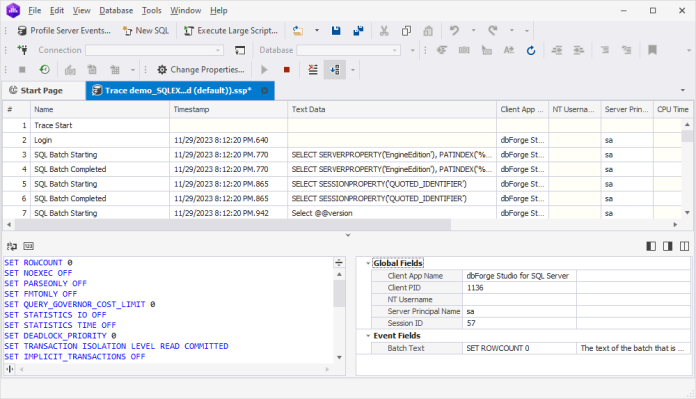Click the red Stop trace icon
The width and height of the screenshot is (696, 399).
[x=287, y=70]
